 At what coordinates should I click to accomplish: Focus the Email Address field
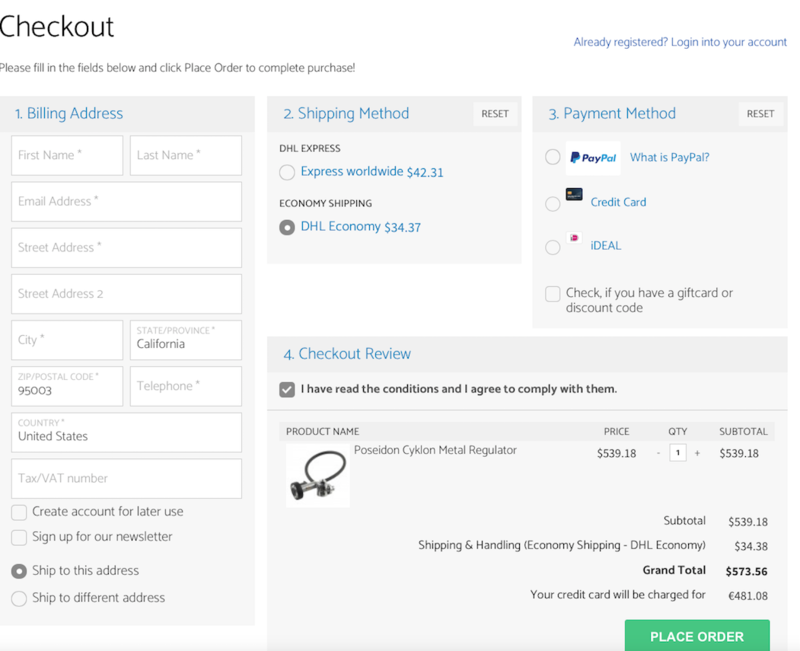(x=127, y=202)
